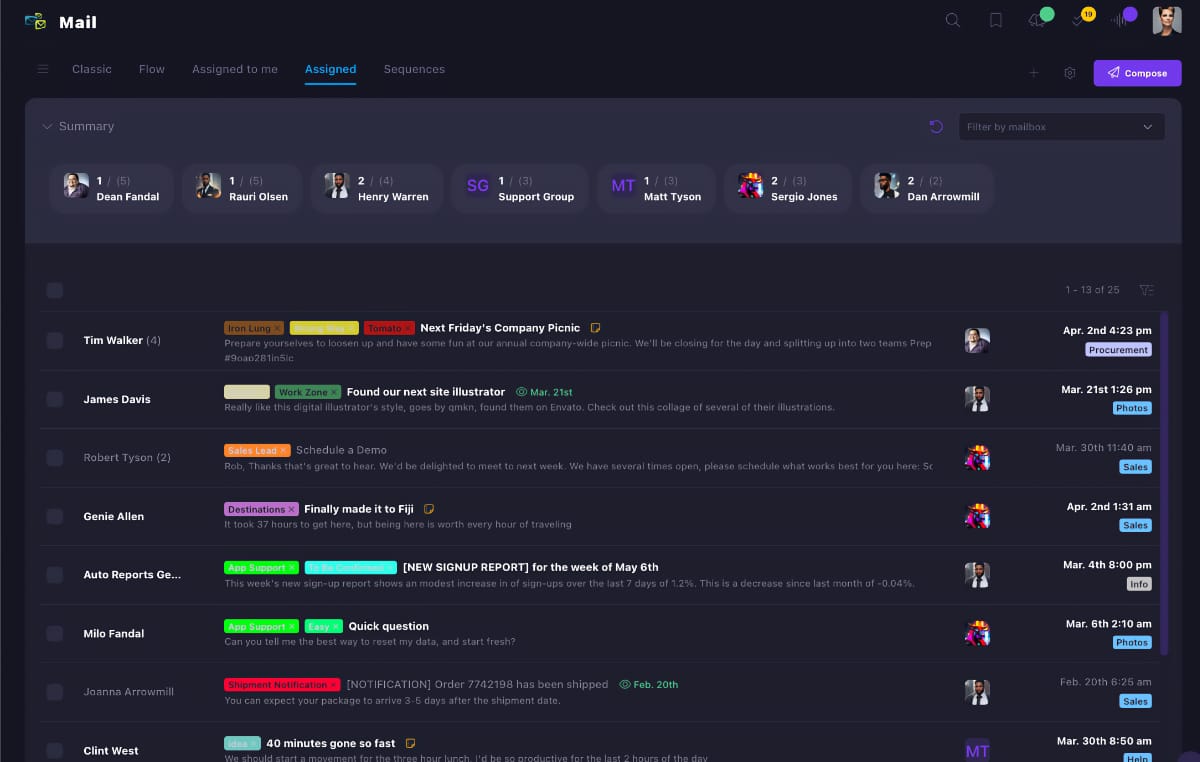The height and width of the screenshot is (762, 1200).
Task: Select the Clint West email checkbox
Action: coord(55,750)
